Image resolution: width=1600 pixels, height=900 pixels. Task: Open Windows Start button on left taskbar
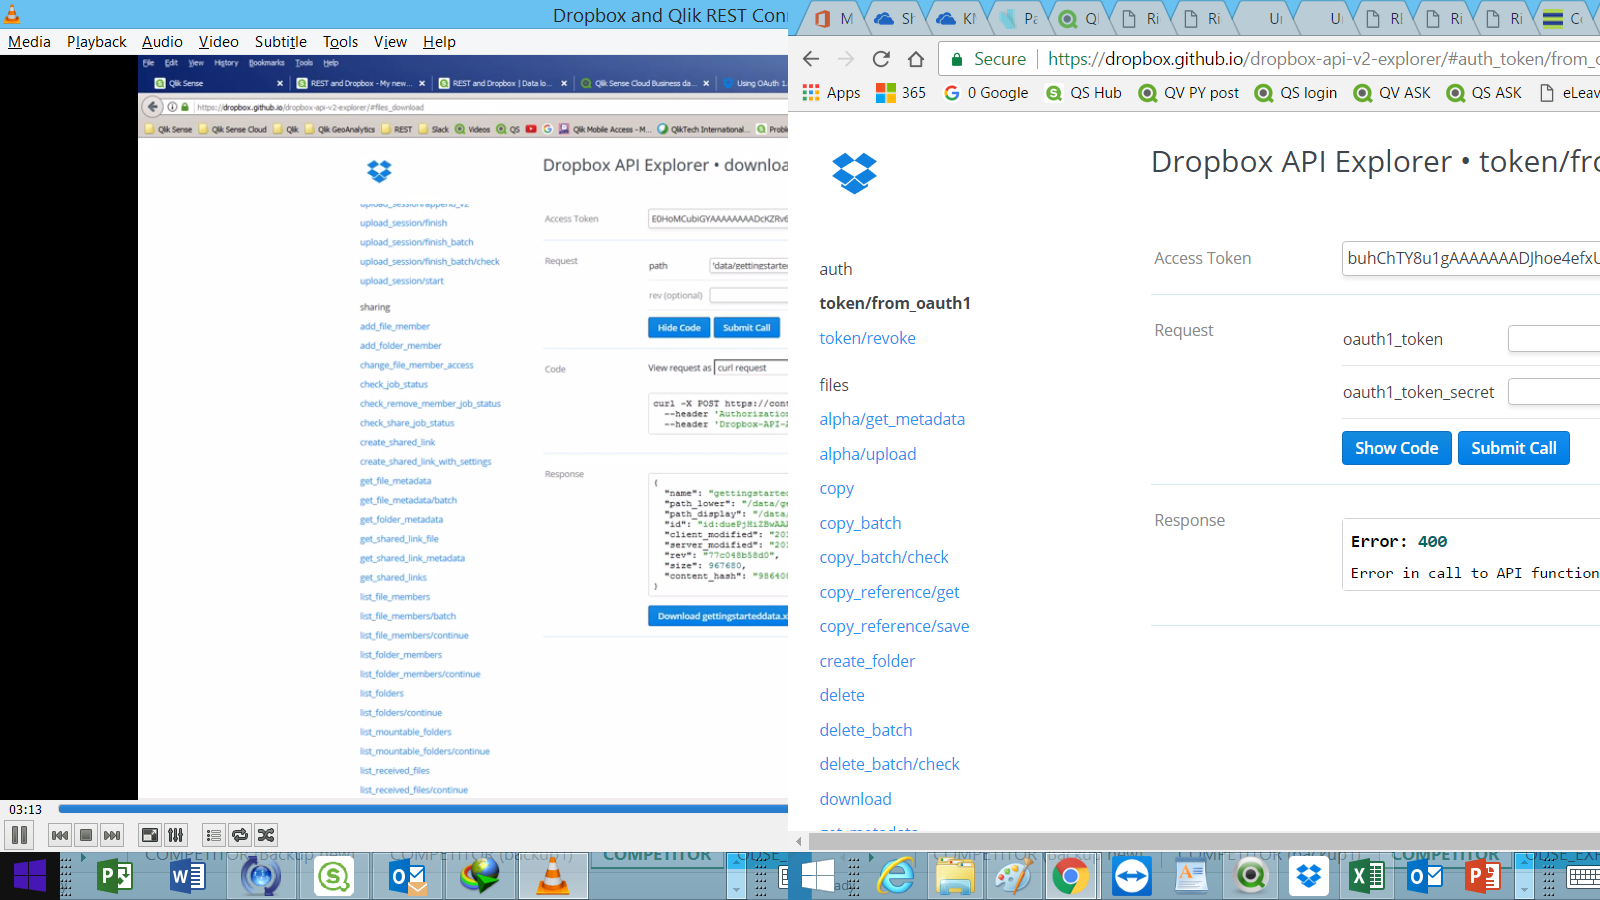point(29,877)
